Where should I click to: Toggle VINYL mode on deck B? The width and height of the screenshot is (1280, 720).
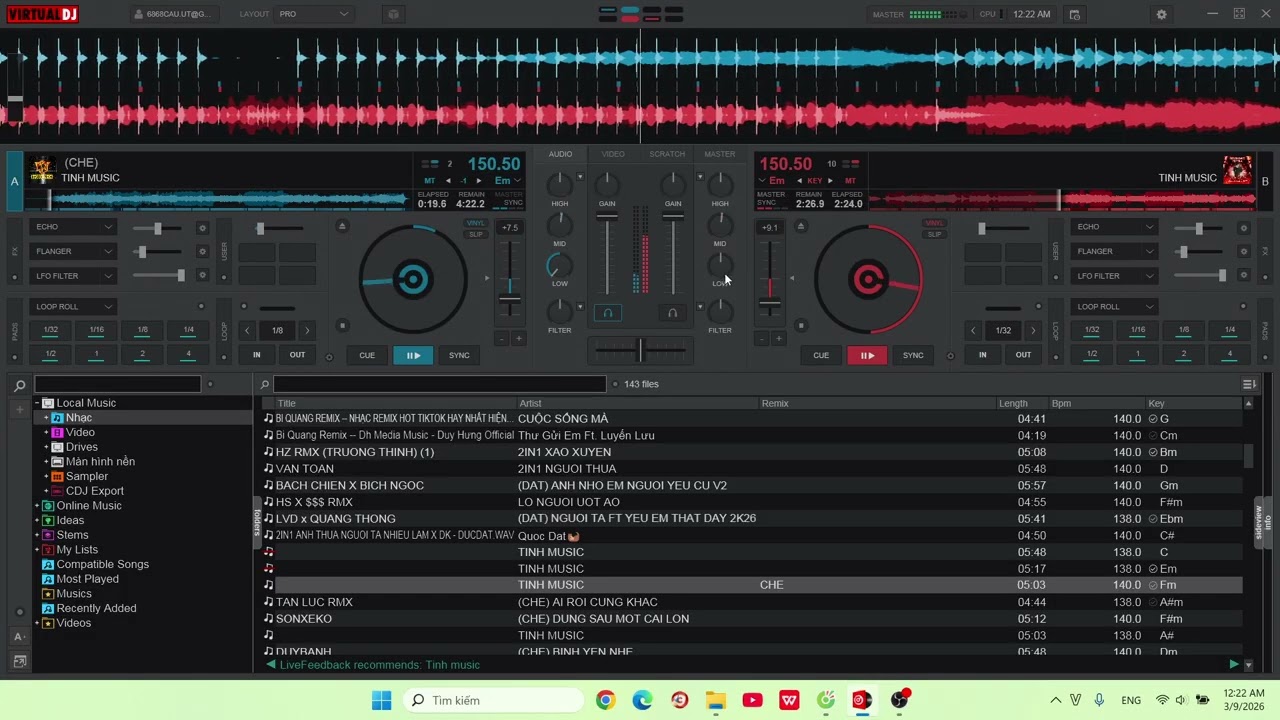[934, 223]
